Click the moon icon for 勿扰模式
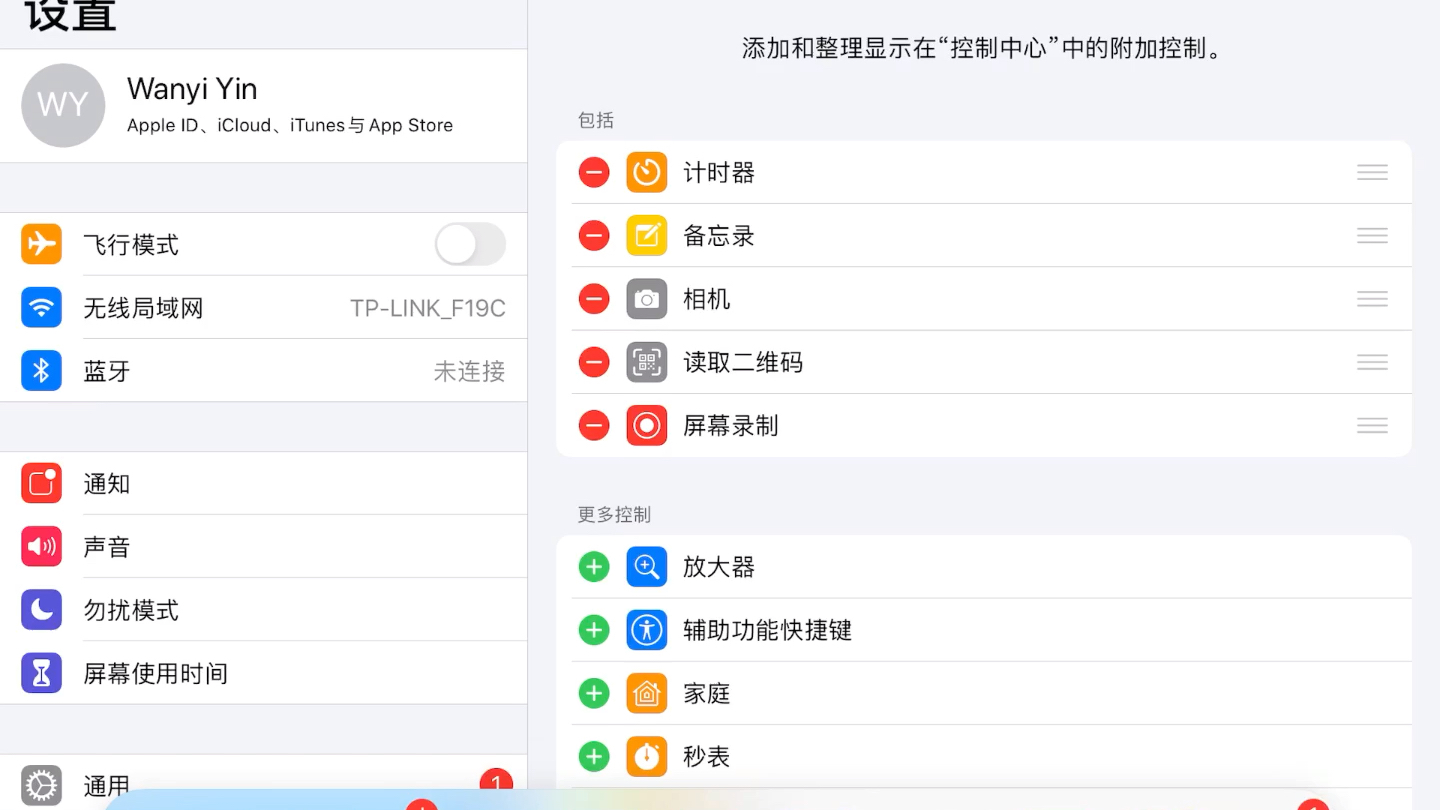The width and height of the screenshot is (1440, 810). click(41, 610)
